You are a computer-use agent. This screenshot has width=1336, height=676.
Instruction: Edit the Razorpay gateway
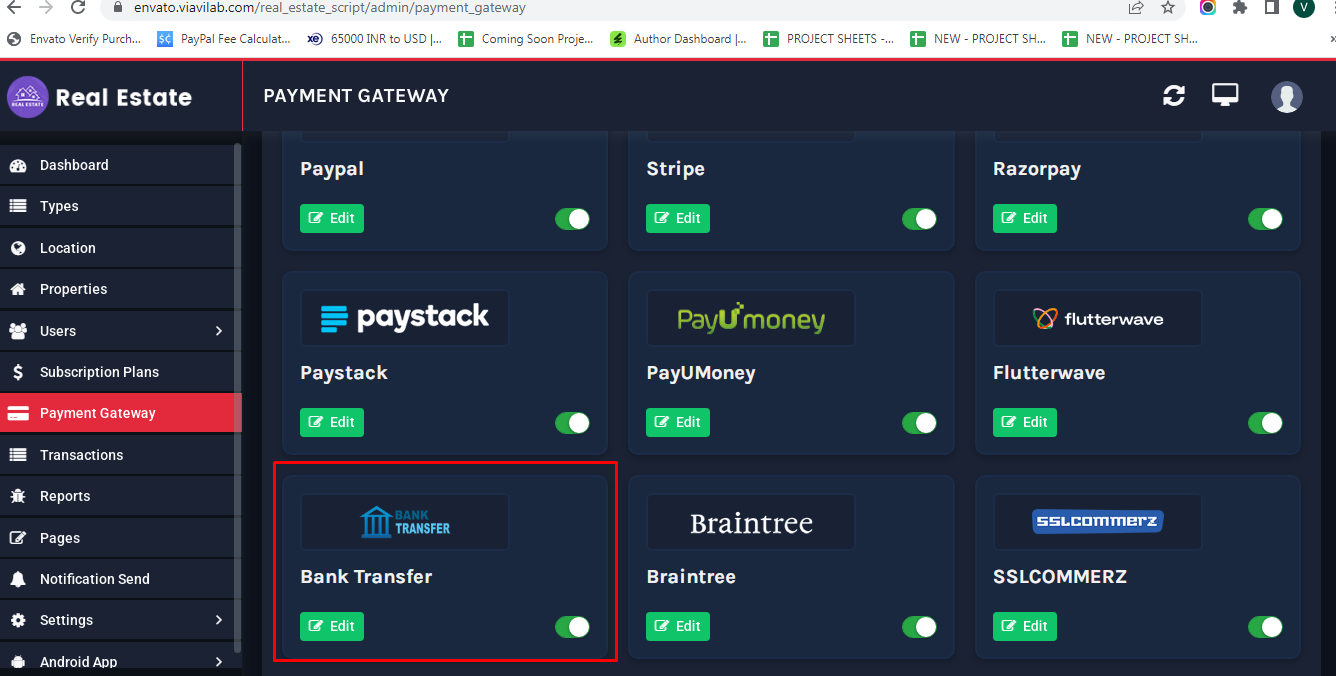[x=1025, y=218]
